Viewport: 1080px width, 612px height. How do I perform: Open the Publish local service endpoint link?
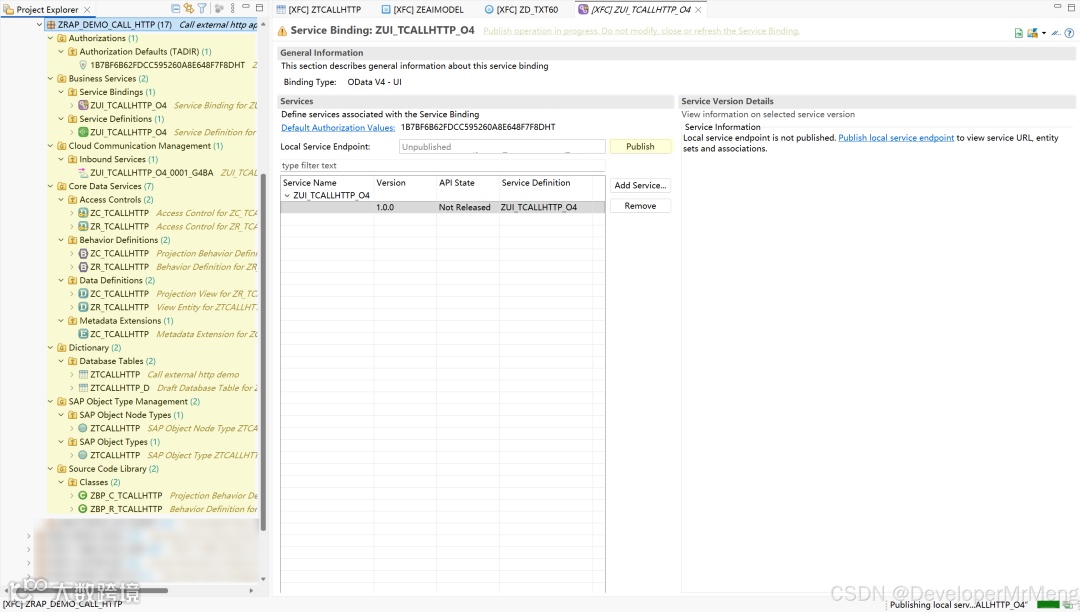click(x=896, y=138)
